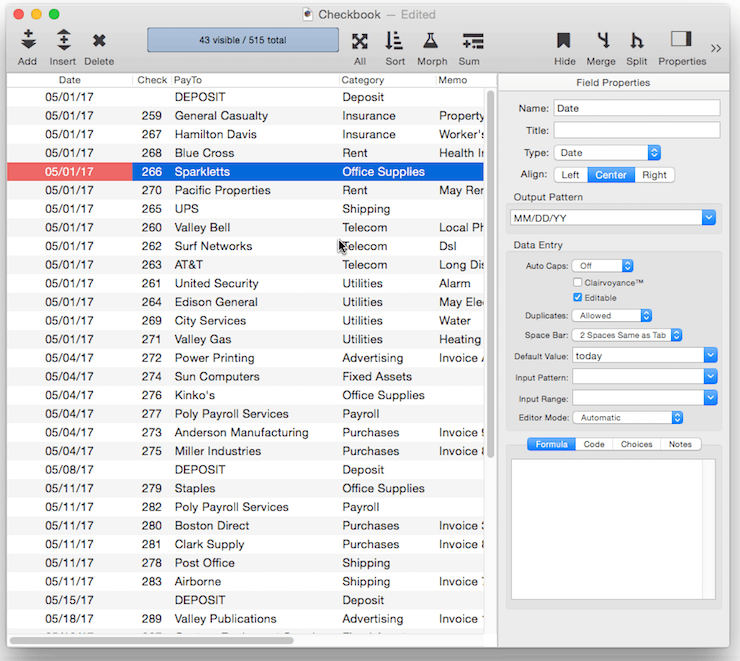Click the horizontal scrollbar at bottom
The width and height of the screenshot is (740, 661).
pos(151,640)
